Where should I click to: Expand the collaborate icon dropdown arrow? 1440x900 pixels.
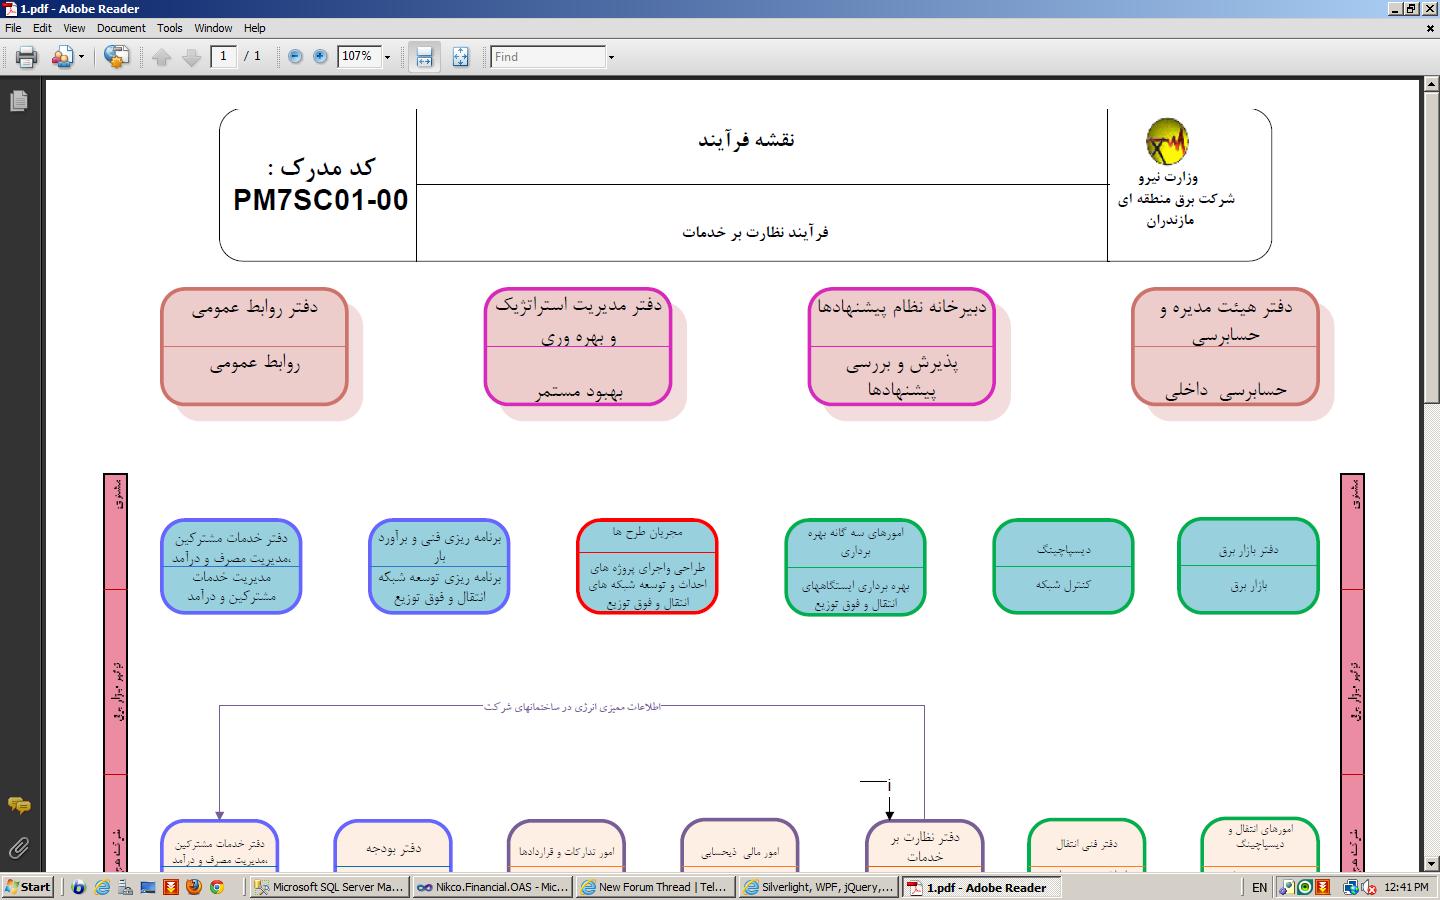tap(81, 57)
